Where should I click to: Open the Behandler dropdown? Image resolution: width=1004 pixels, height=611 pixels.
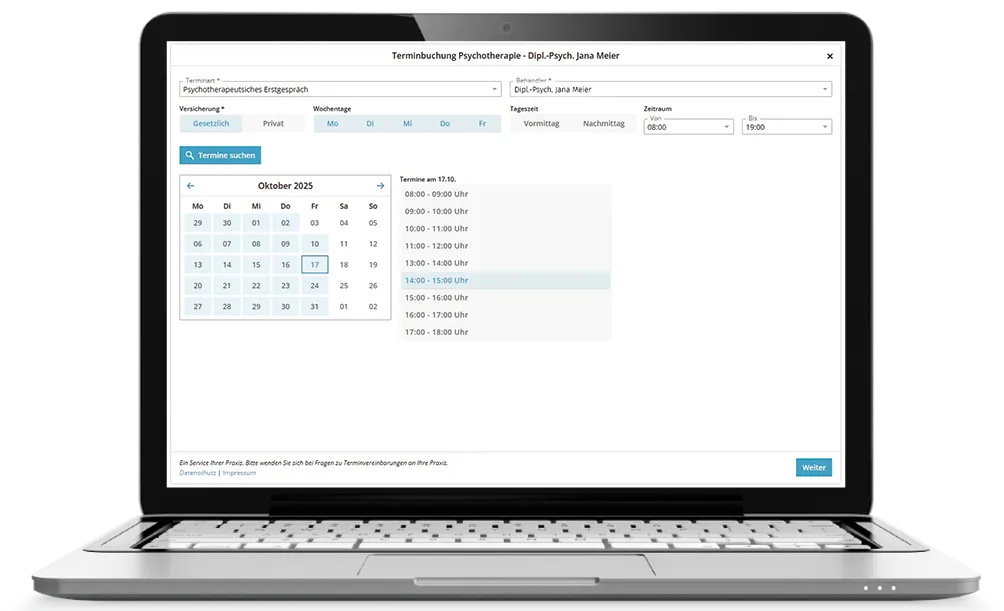click(670, 89)
